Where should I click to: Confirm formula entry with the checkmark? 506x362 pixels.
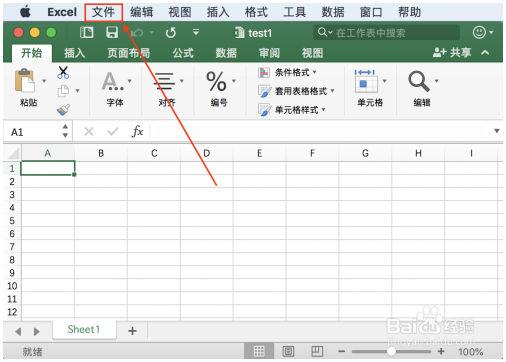(113, 131)
